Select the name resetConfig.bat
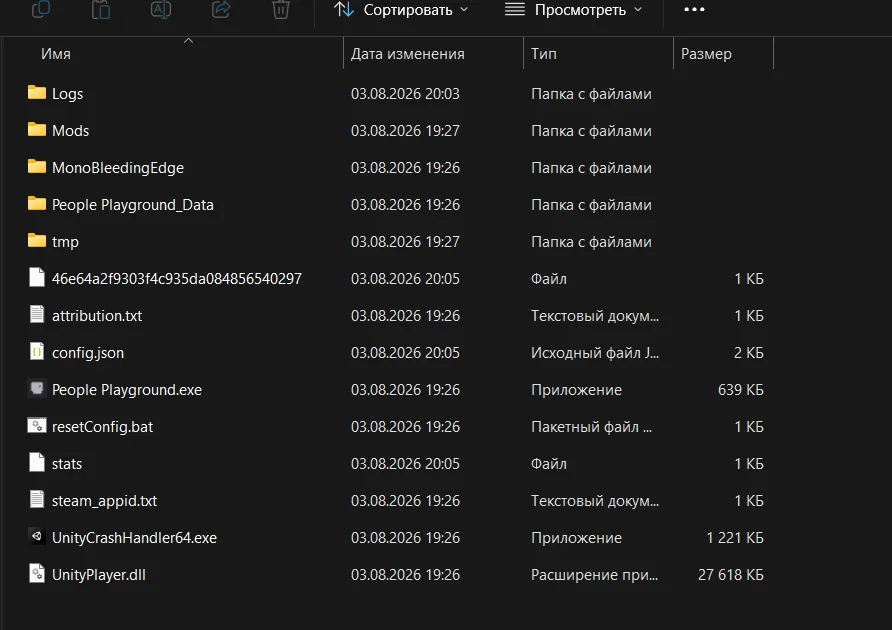This screenshot has height=630, width=892. coord(102,427)
